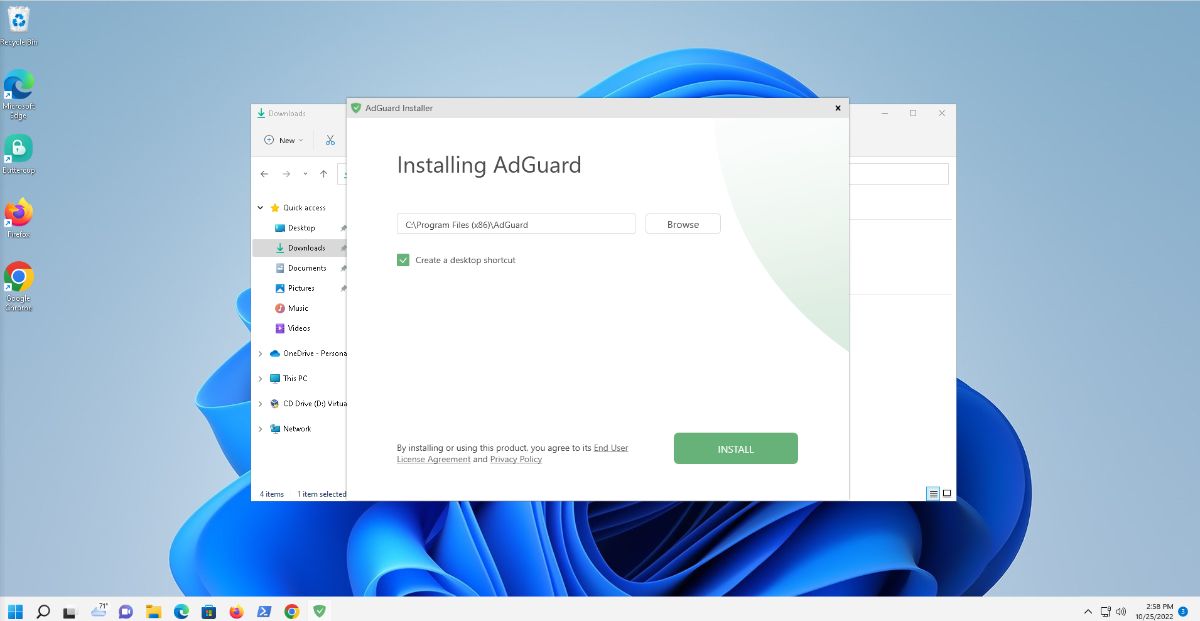Image resolution: width=1200 pixels, height=621 pixels.
Task: Open the Buttercup app on the desktop
Action: click(18, 148)
